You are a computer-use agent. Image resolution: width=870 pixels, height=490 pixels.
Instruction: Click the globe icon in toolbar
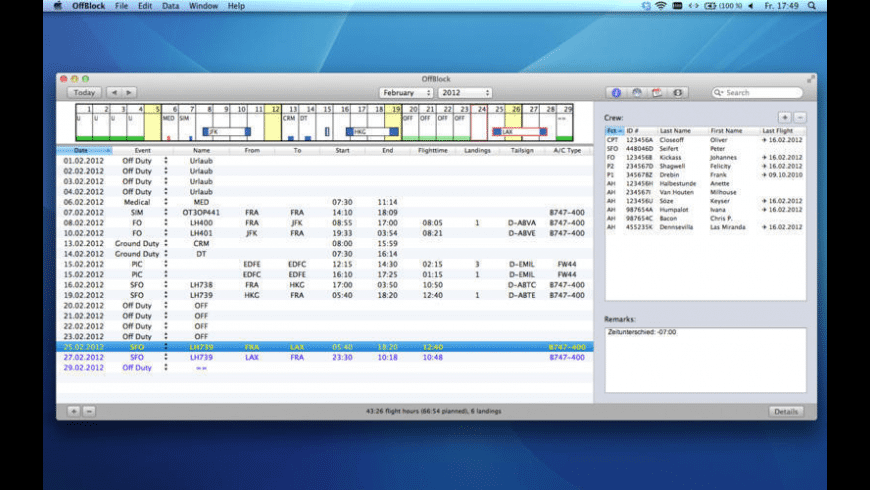pyautogui.click(x=637, y=92)
